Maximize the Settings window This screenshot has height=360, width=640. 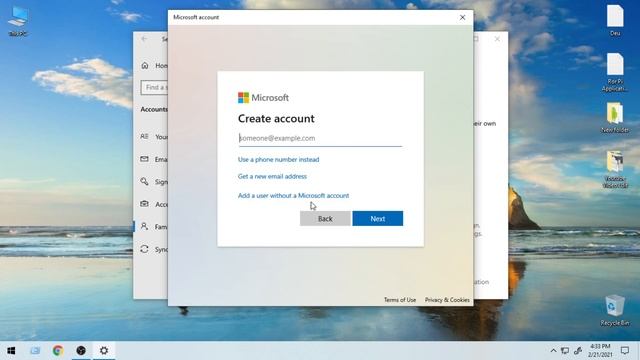476,39
